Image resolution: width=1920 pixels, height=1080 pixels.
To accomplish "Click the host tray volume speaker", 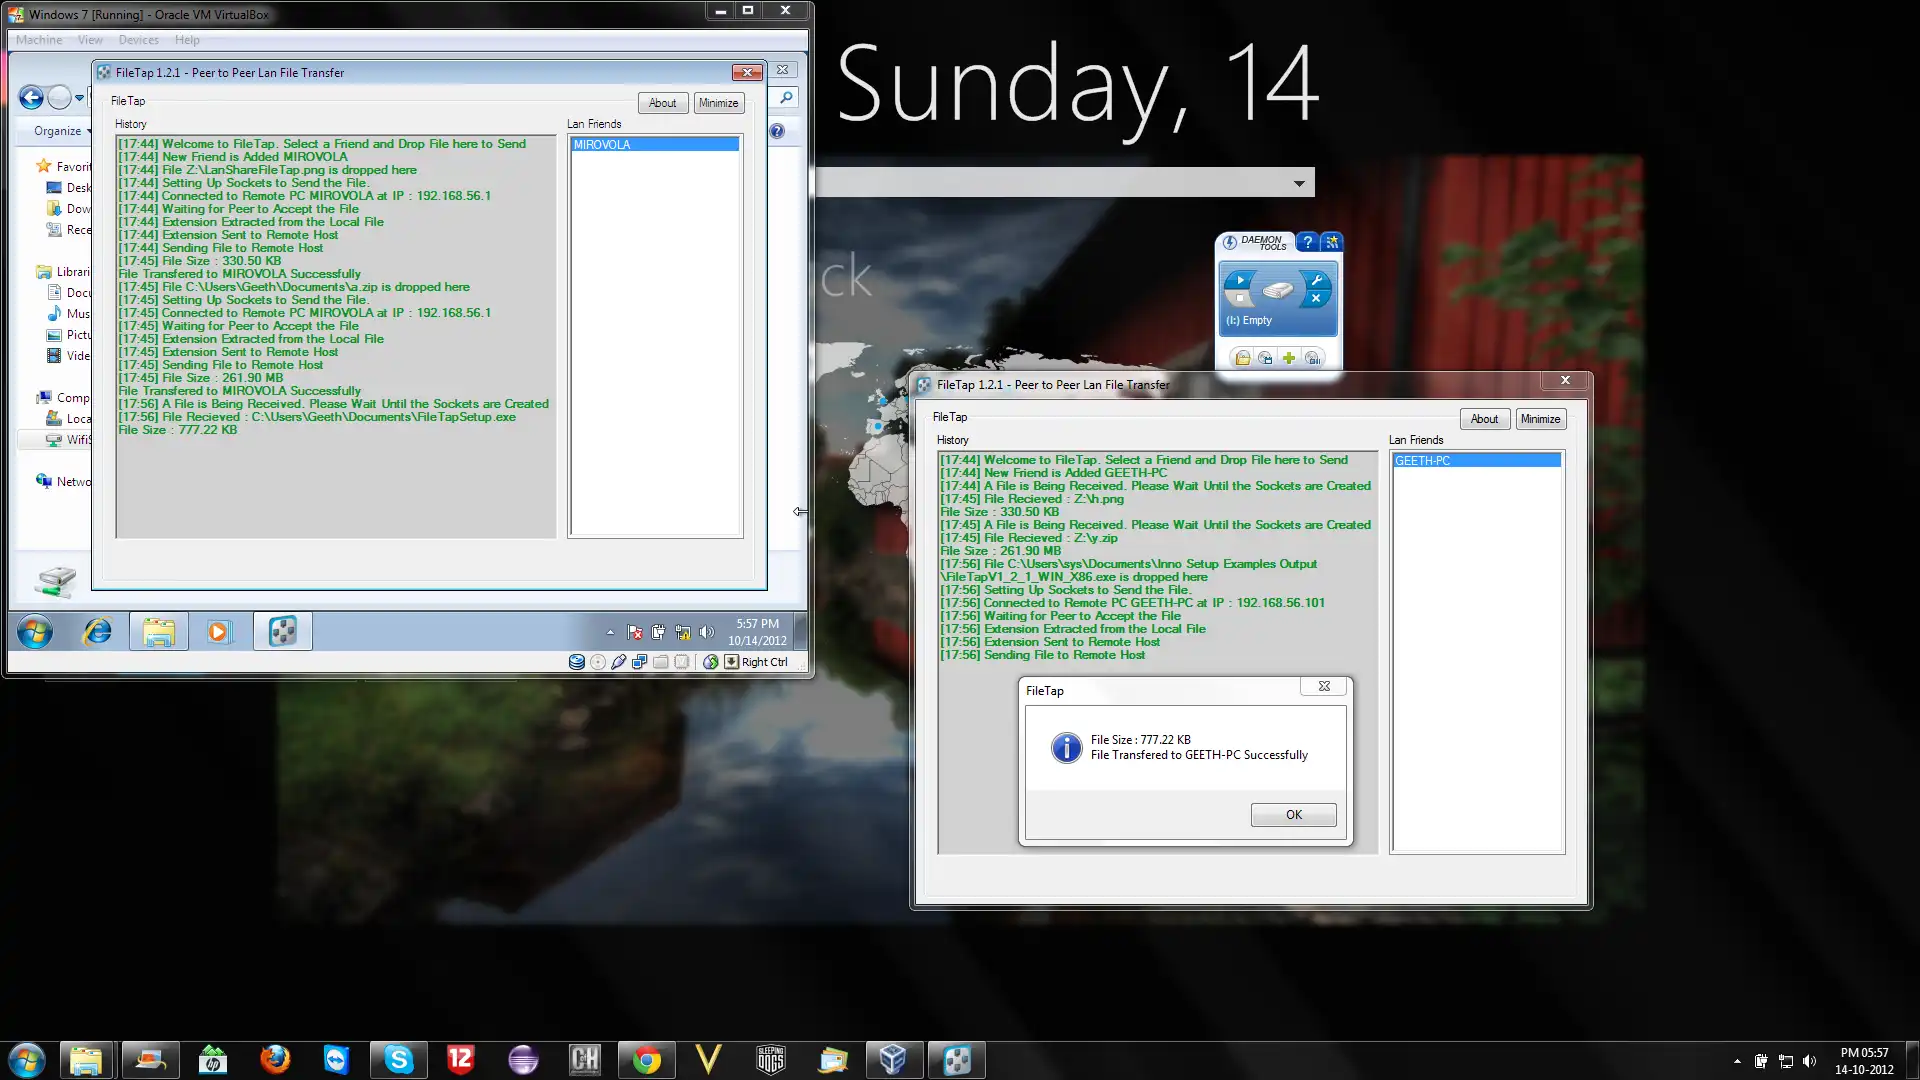I will (x=1809, y=1061).
